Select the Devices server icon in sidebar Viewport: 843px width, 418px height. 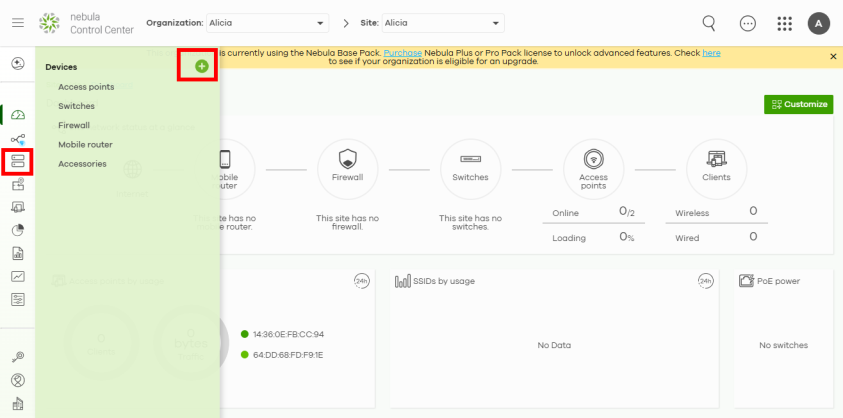click(x=18, y=160)
